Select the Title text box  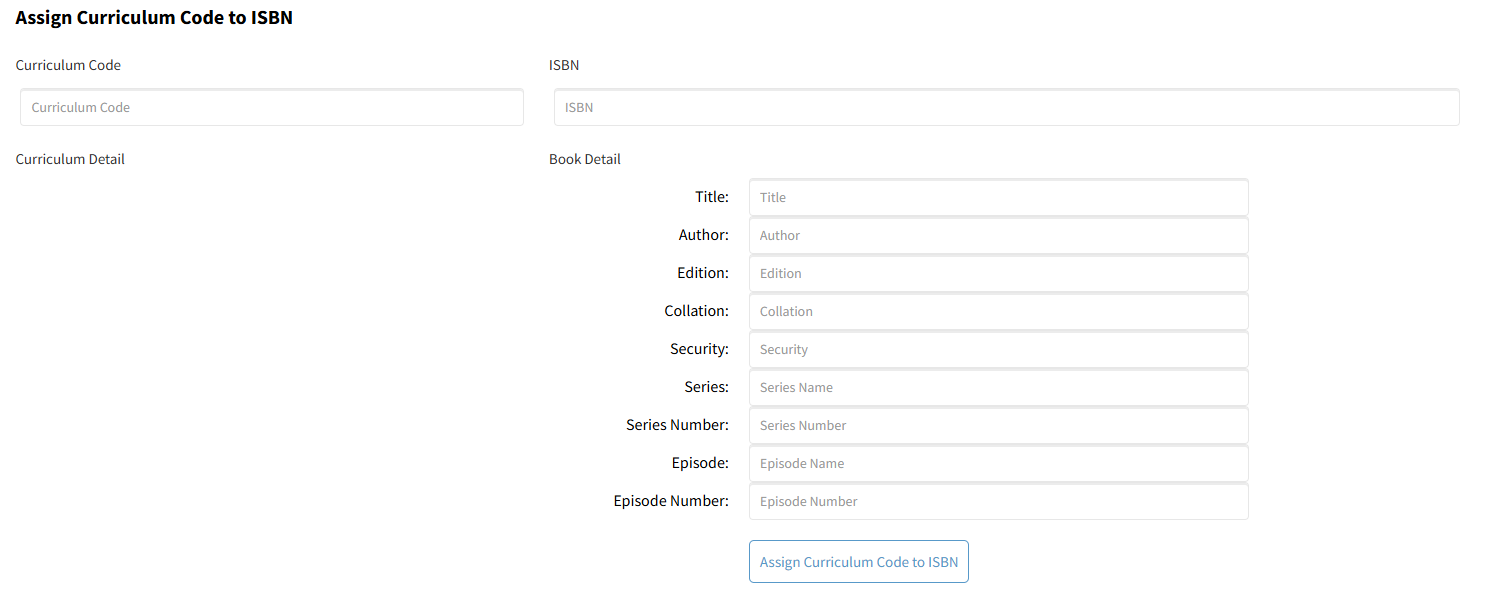pyautogui.click(x=999, y=197)
